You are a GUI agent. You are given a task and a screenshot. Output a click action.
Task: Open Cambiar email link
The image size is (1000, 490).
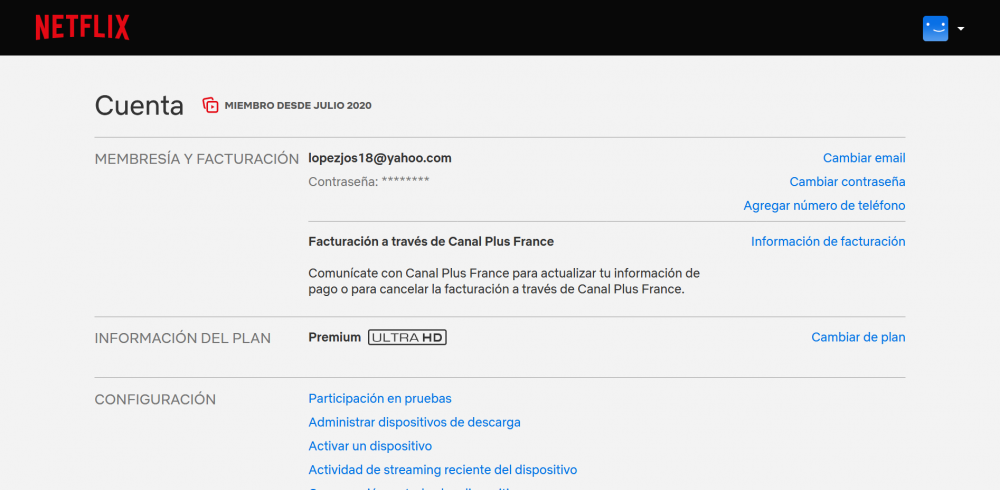tap(863, 158)
